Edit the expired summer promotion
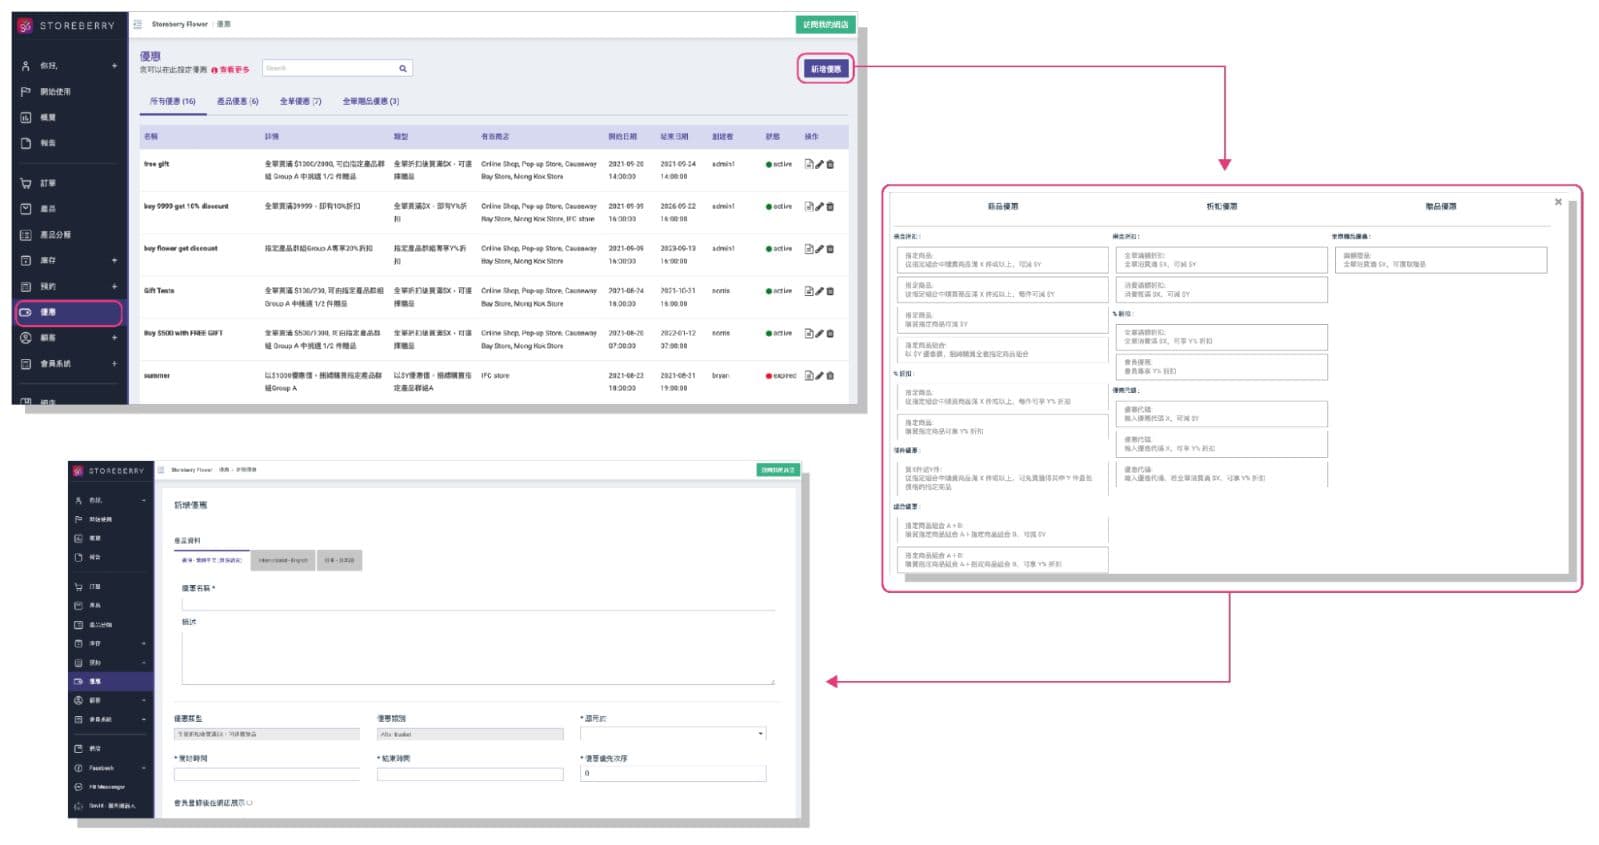This screenshot has height=845, width=1599. pyautogui.click(x=819, y=376)
